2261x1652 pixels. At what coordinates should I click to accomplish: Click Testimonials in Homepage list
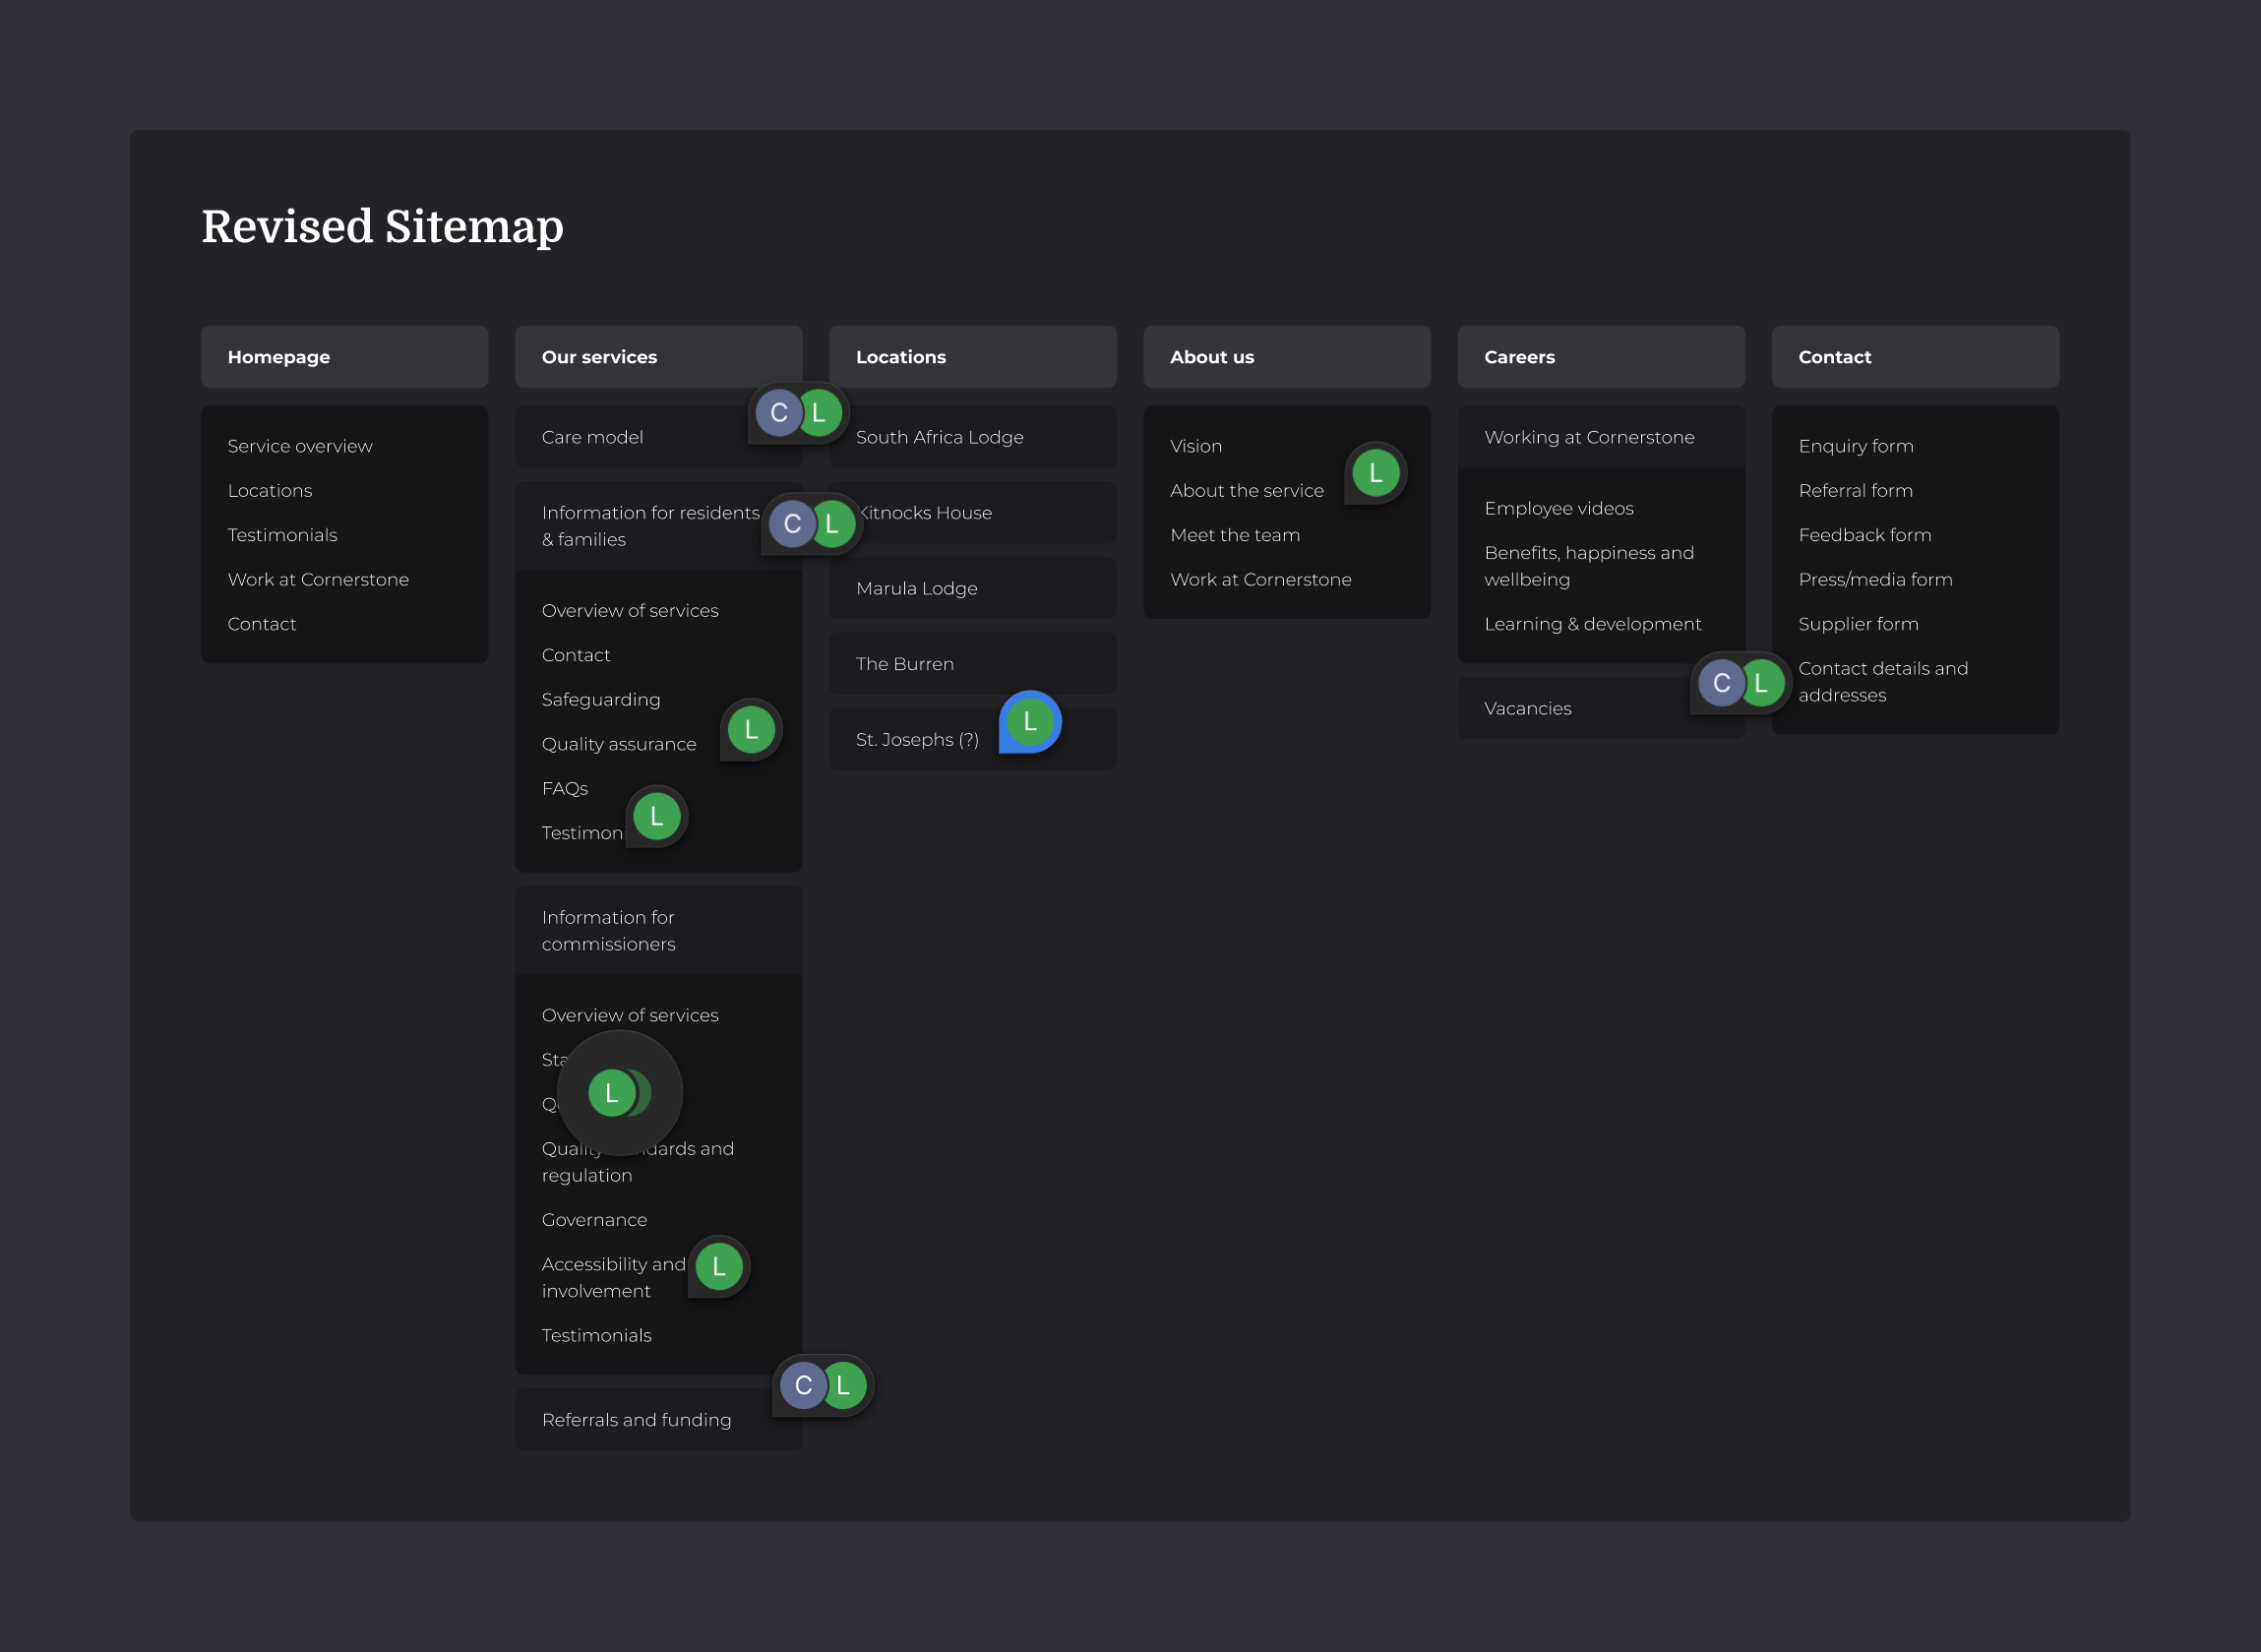(x=282, y=535)
